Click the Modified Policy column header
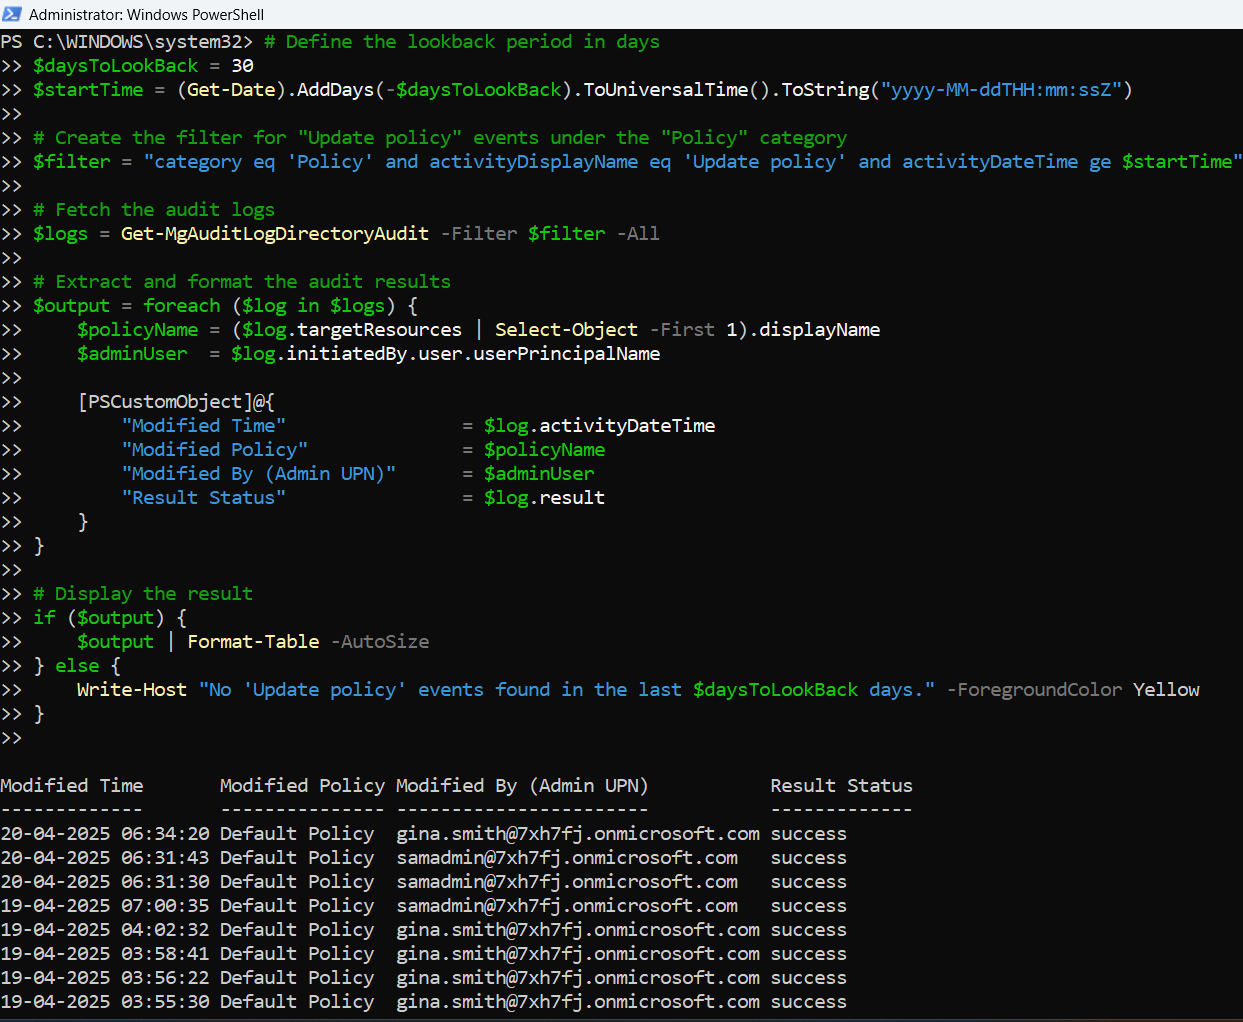Viewport: 1243px width, 1022px height. (x=302, y=786)
